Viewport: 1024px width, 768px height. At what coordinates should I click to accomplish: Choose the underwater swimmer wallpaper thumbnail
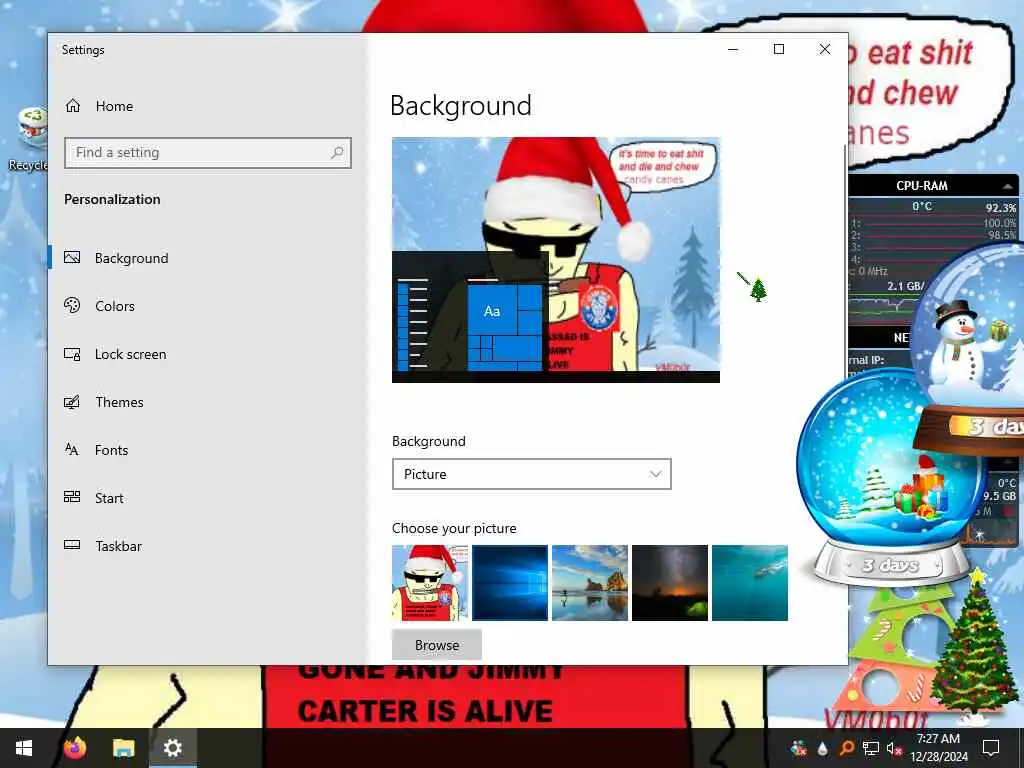click(x=750, y=583)
